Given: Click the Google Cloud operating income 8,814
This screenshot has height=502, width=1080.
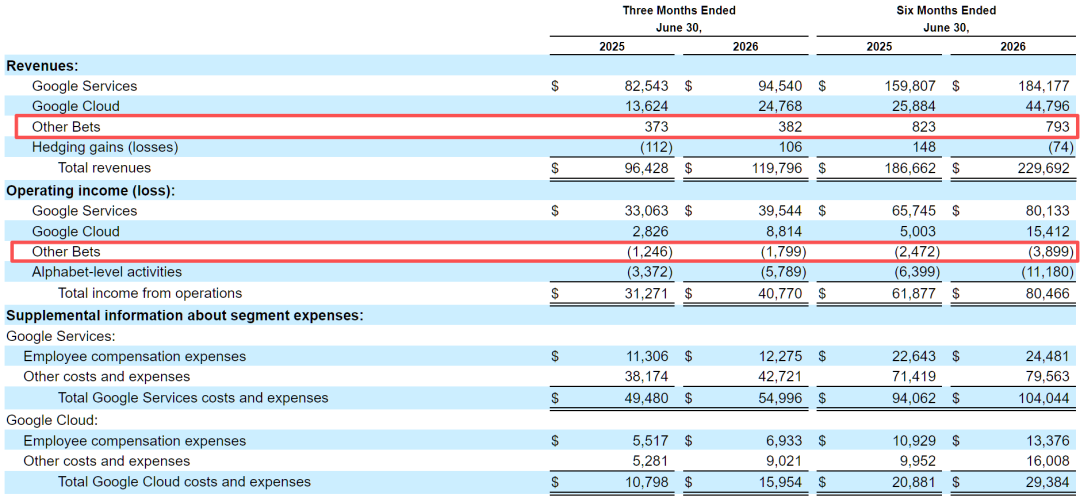Looking at the screenshot, I should (x=783, y=231).
